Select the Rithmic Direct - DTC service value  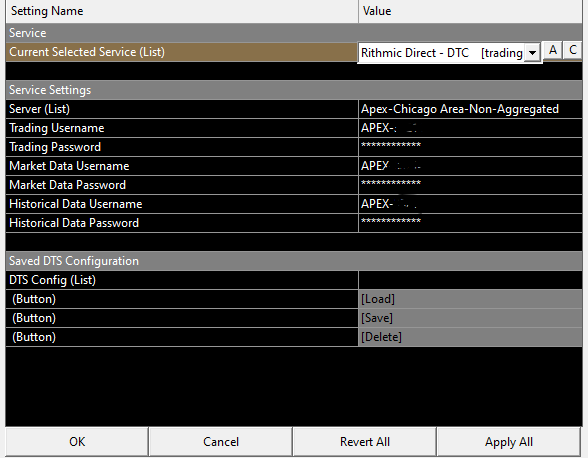pos(441,53)
